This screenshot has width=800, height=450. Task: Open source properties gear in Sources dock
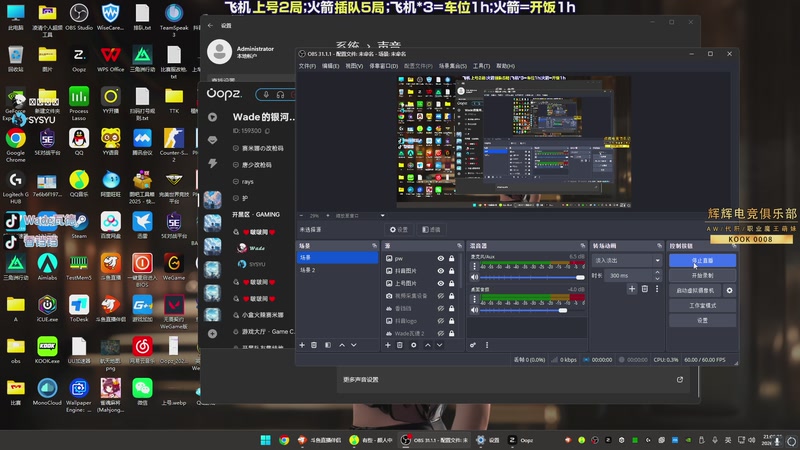[x=414, y=345]
